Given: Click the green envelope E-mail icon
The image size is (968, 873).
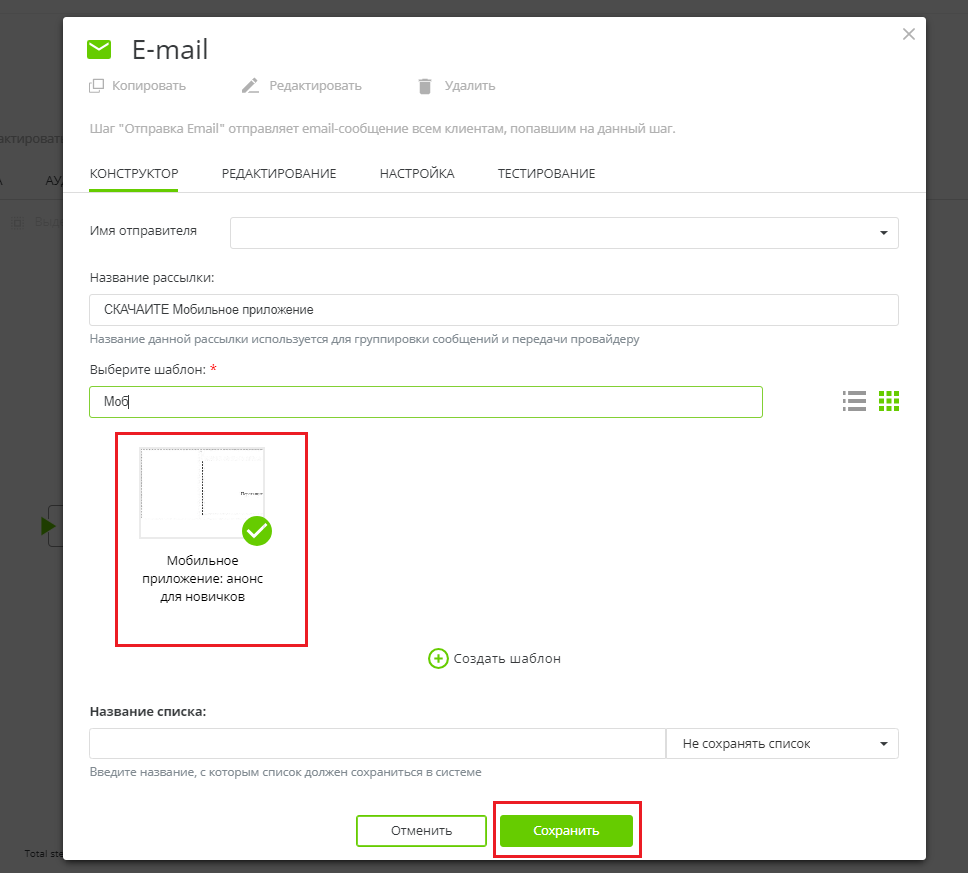Looking at the screenshot, I should pyautogui.click(x=99, y=47).
